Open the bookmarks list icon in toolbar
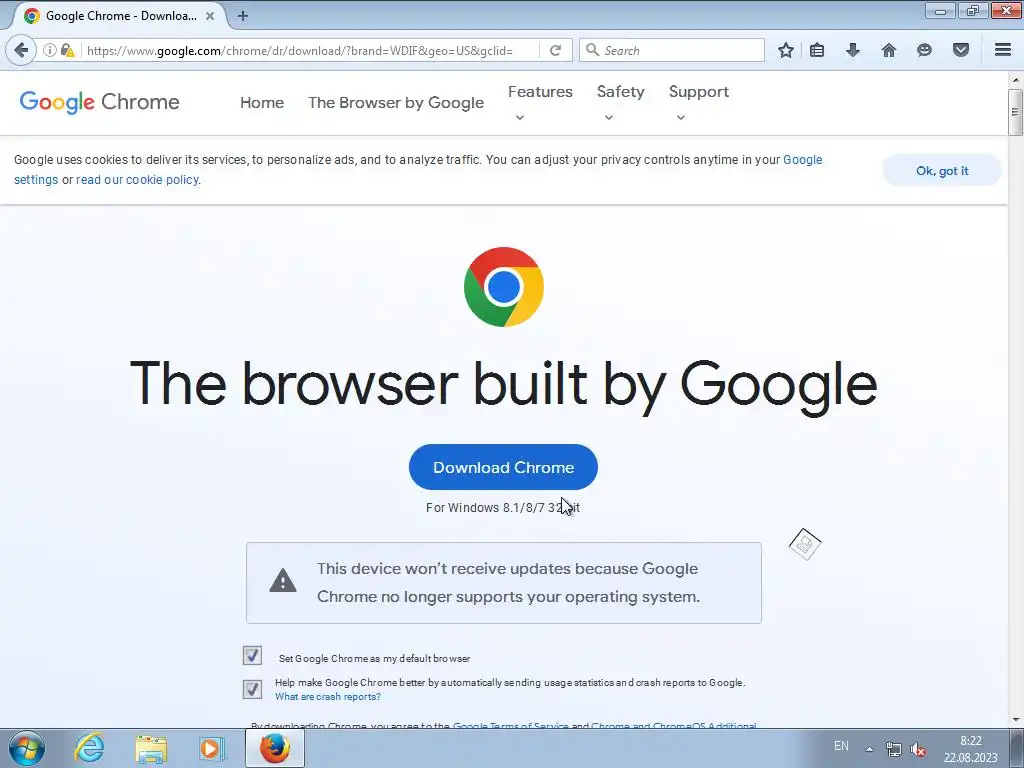 [817, 50]
